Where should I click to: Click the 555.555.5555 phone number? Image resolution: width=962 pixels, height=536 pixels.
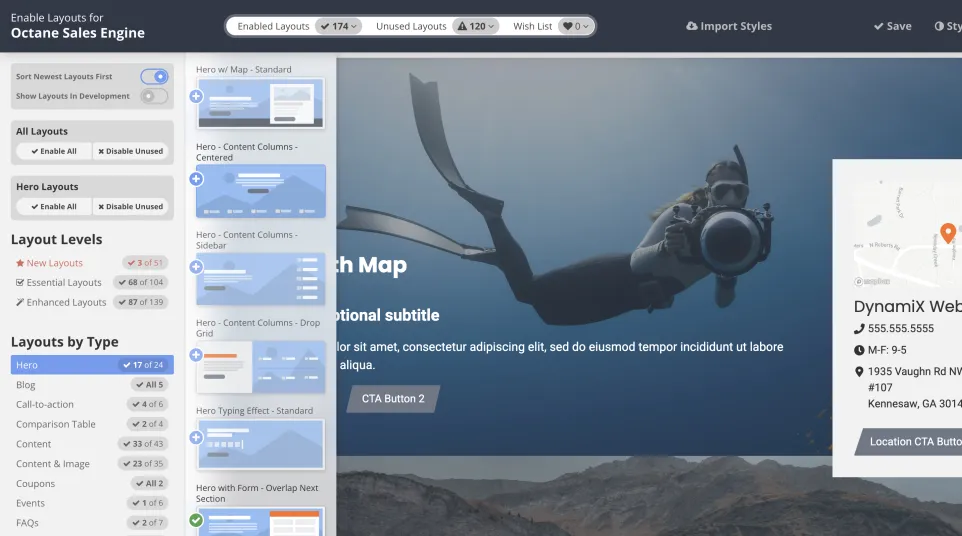pos(901,329)
